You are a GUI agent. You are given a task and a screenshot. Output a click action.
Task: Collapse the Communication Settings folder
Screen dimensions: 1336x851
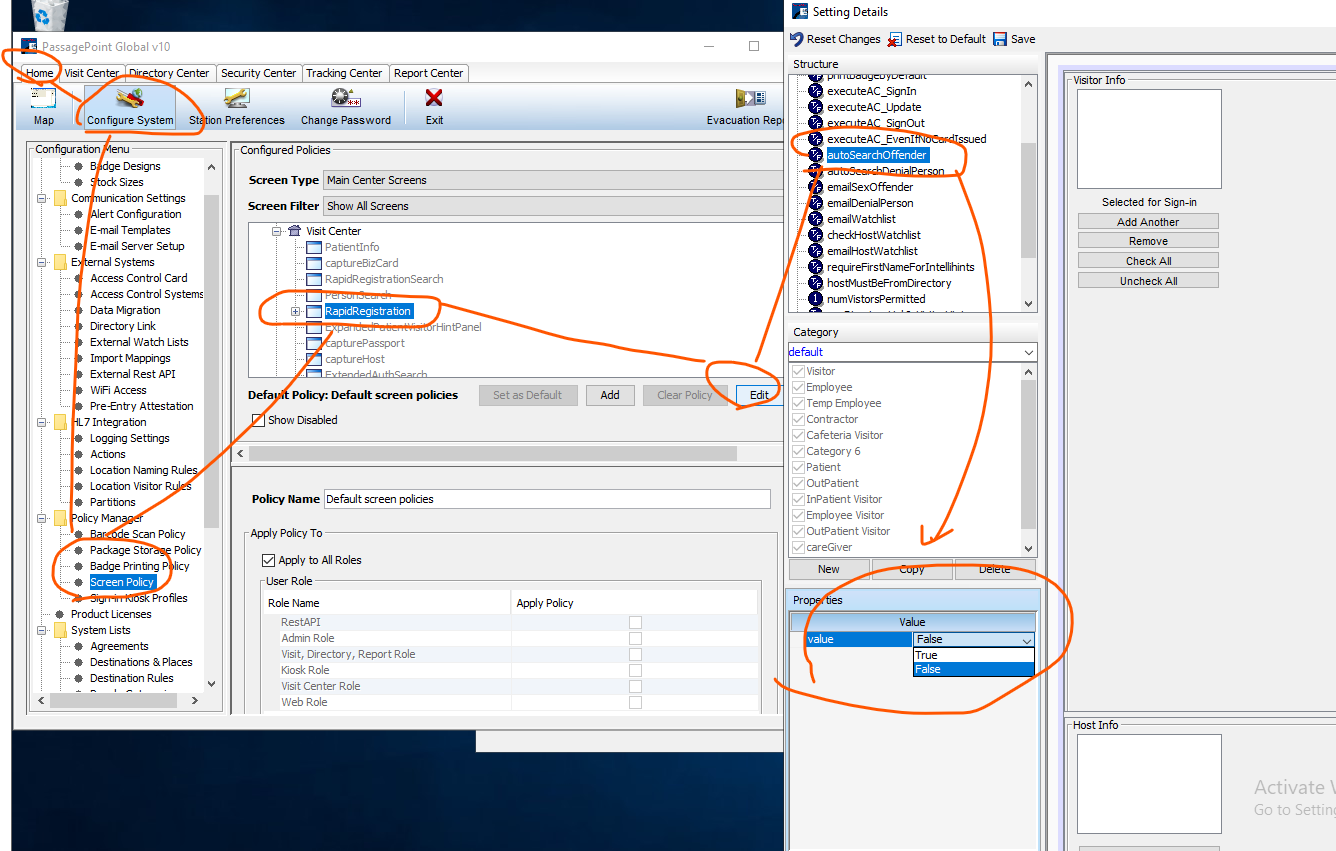click(x=43, y=198)
